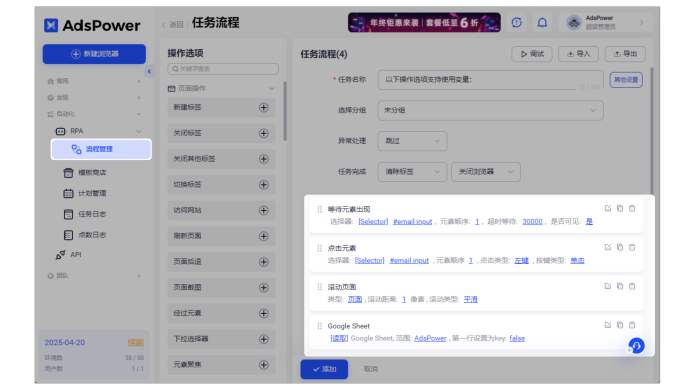Click the AdsPower logo

pos(92,25)
